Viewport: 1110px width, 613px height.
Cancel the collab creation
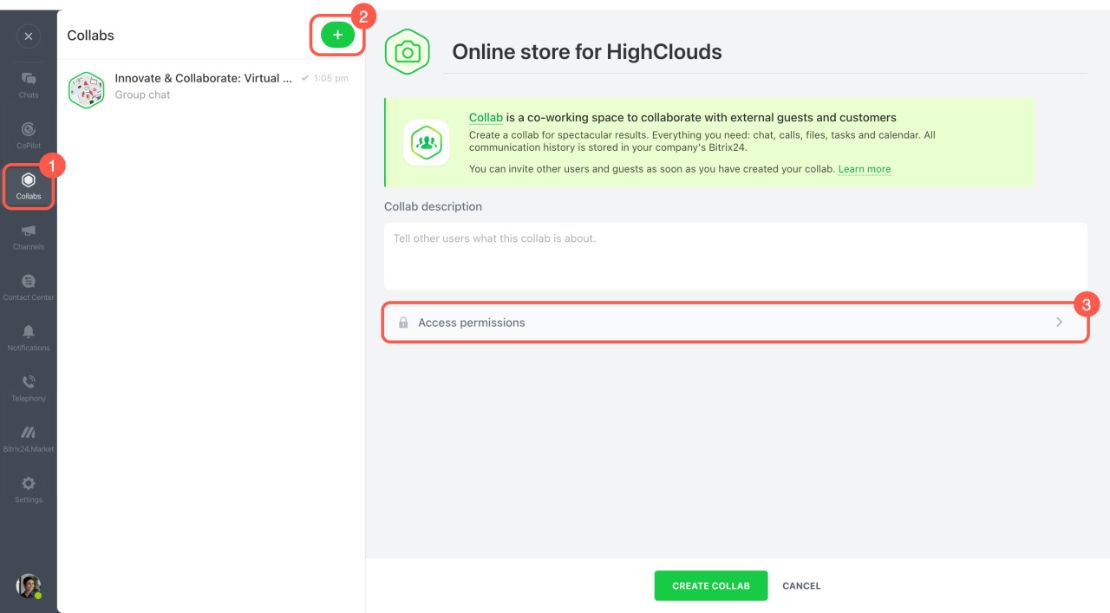coord(801,586)
